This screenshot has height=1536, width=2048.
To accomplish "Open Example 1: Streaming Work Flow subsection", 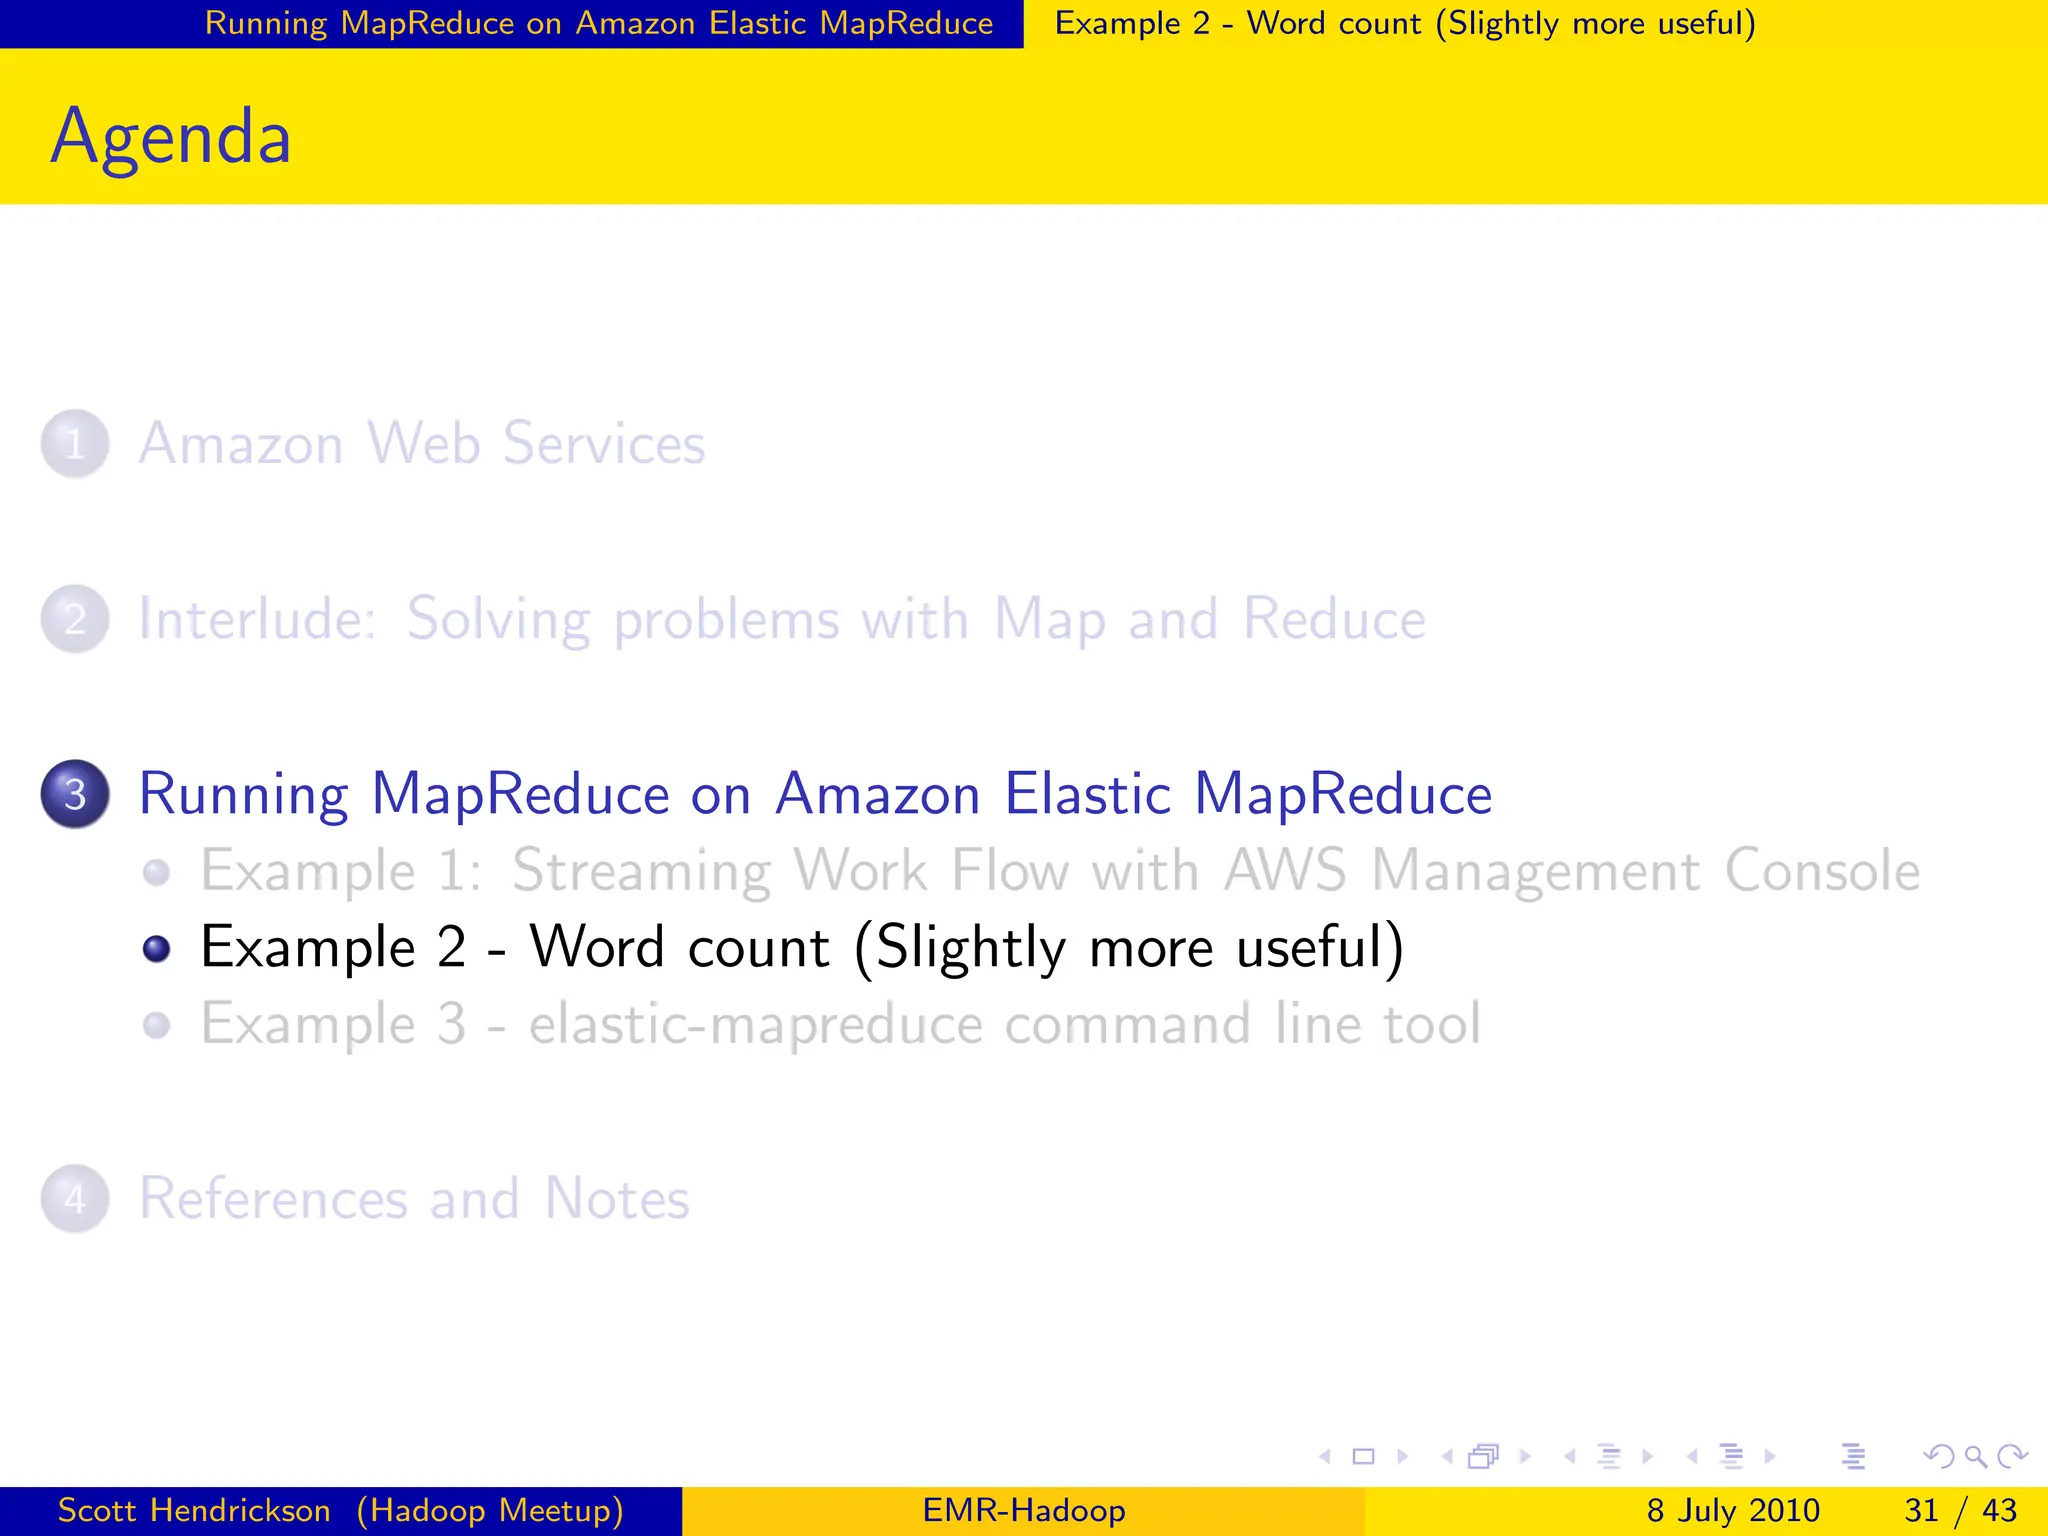I will click(x=1060, y=870).
